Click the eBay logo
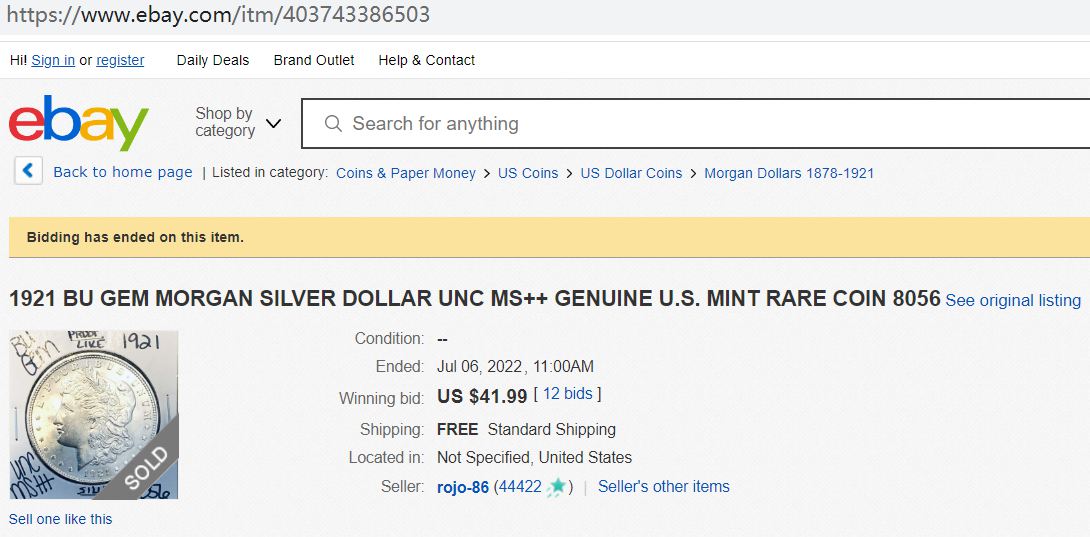This screenshot has width=1090, height=537. point(78,123)
